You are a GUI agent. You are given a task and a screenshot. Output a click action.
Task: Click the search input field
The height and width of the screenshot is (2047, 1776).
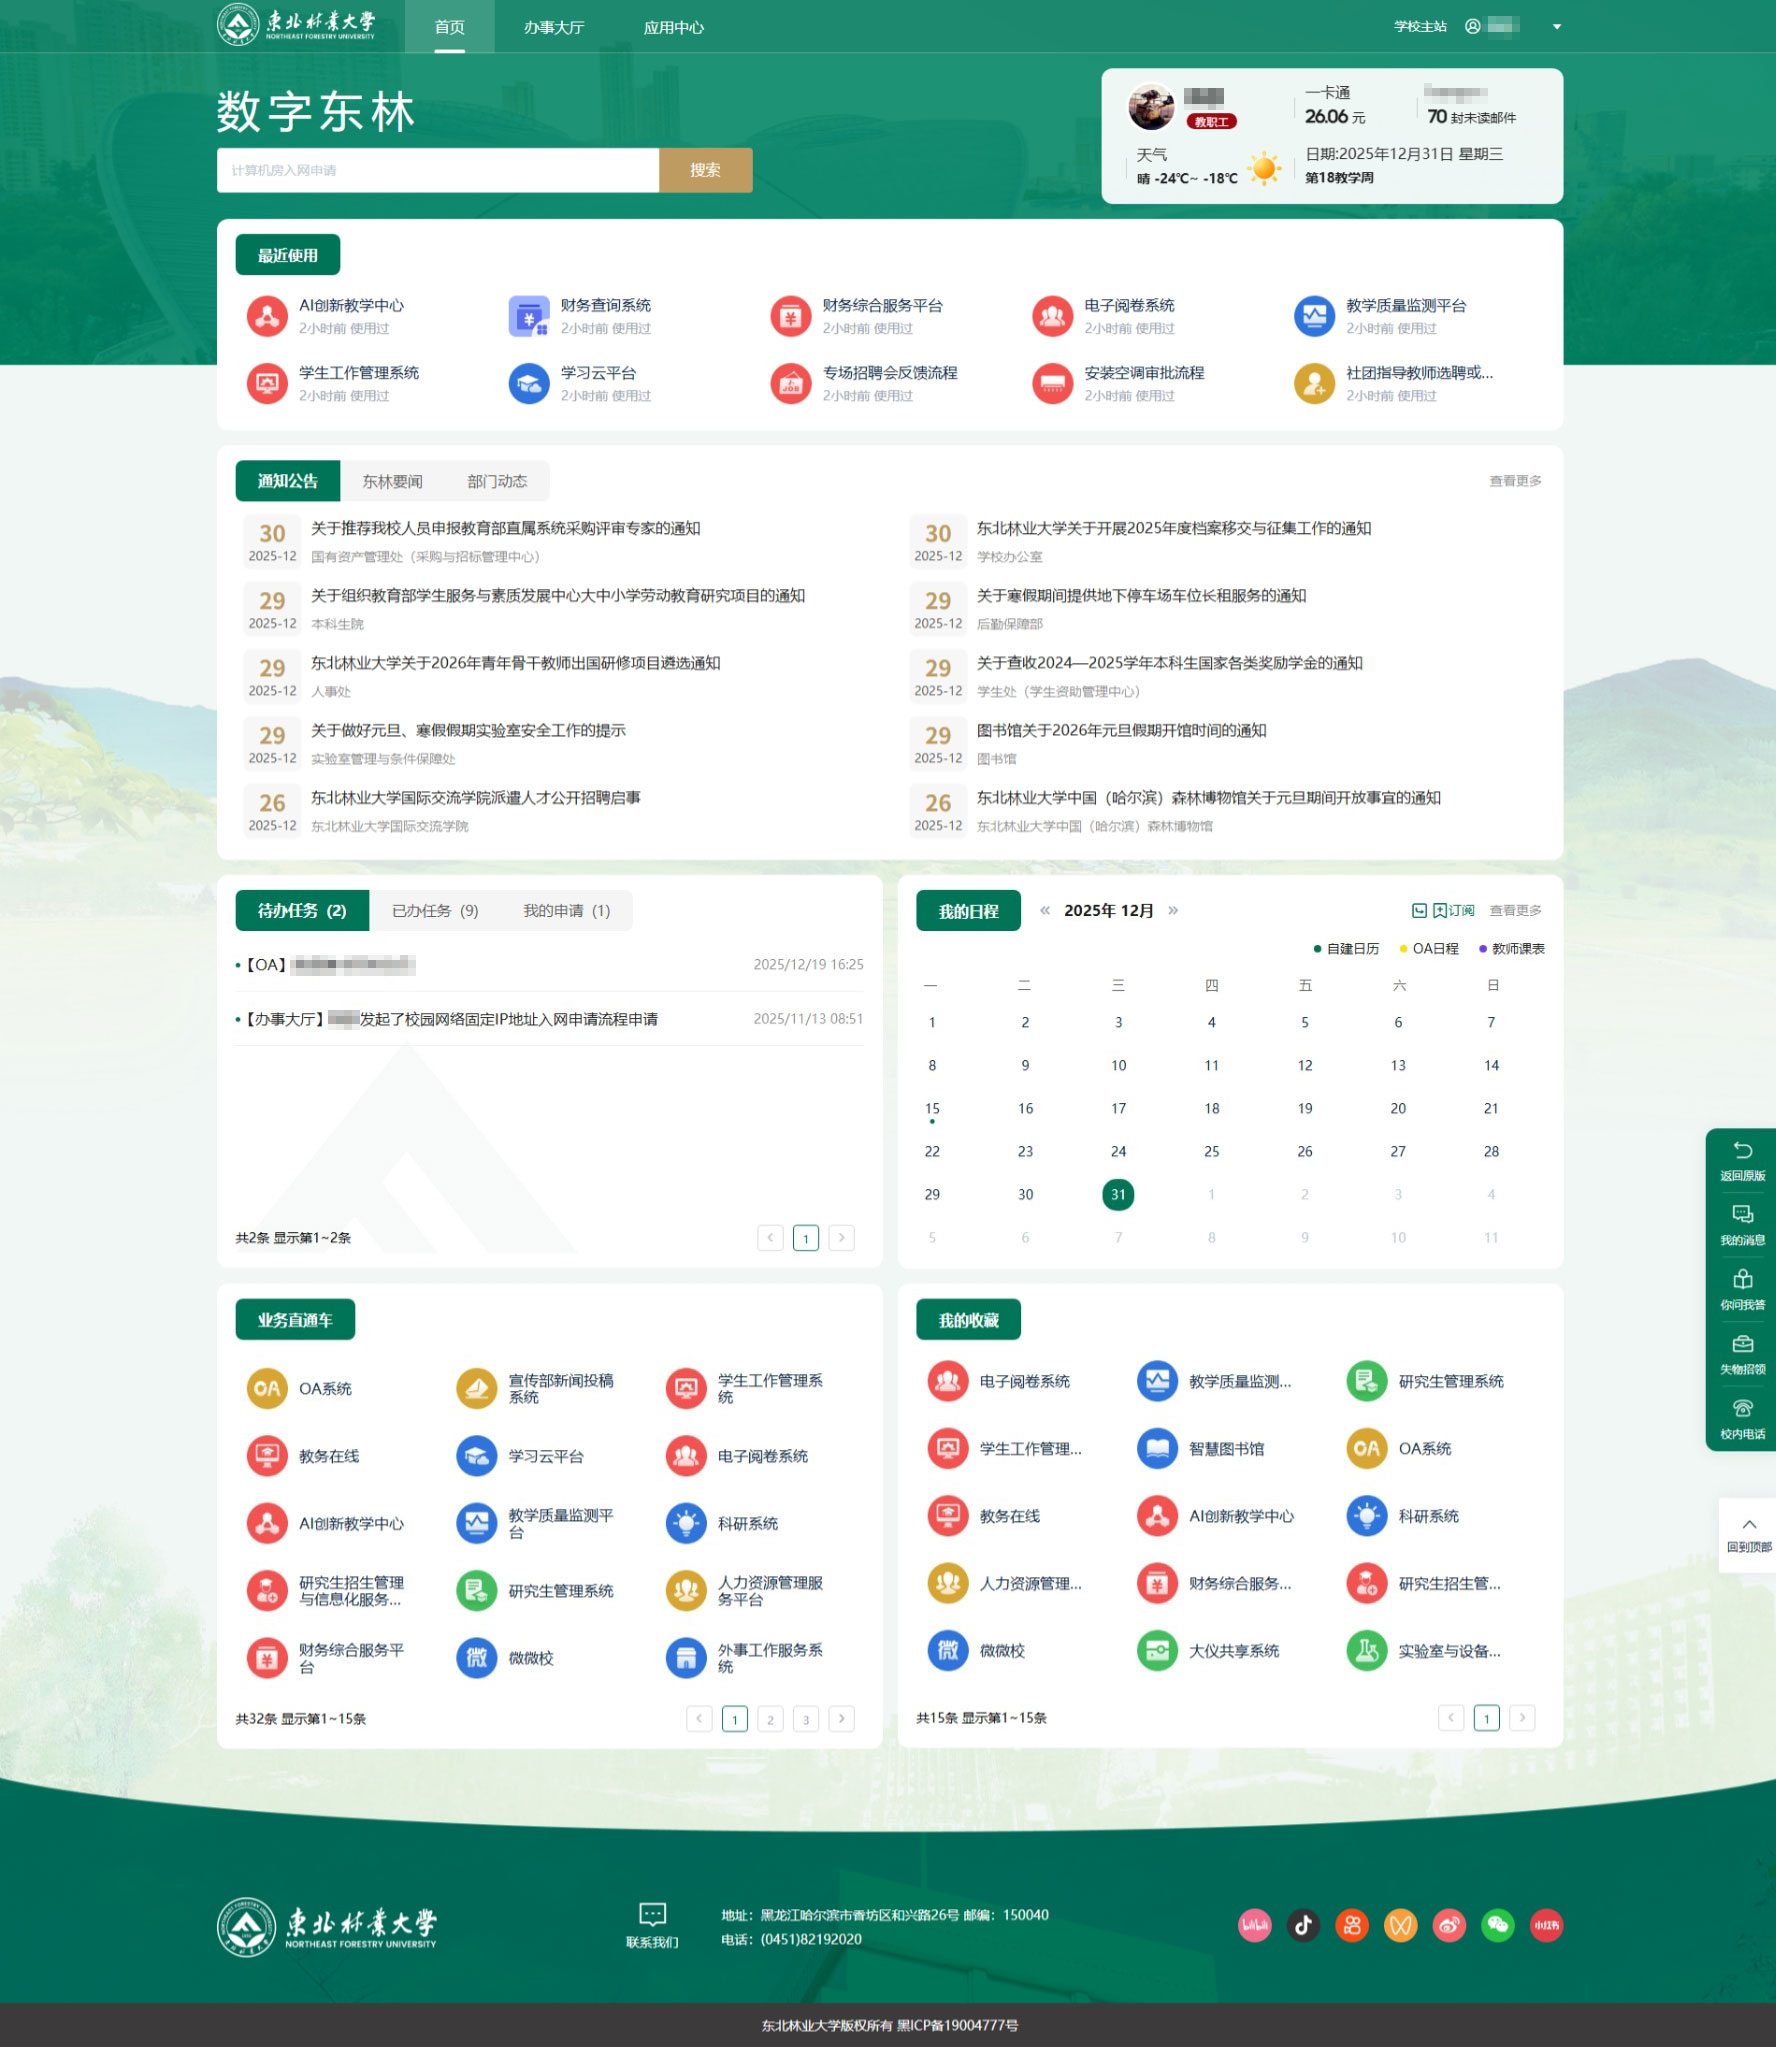[438, 170]
